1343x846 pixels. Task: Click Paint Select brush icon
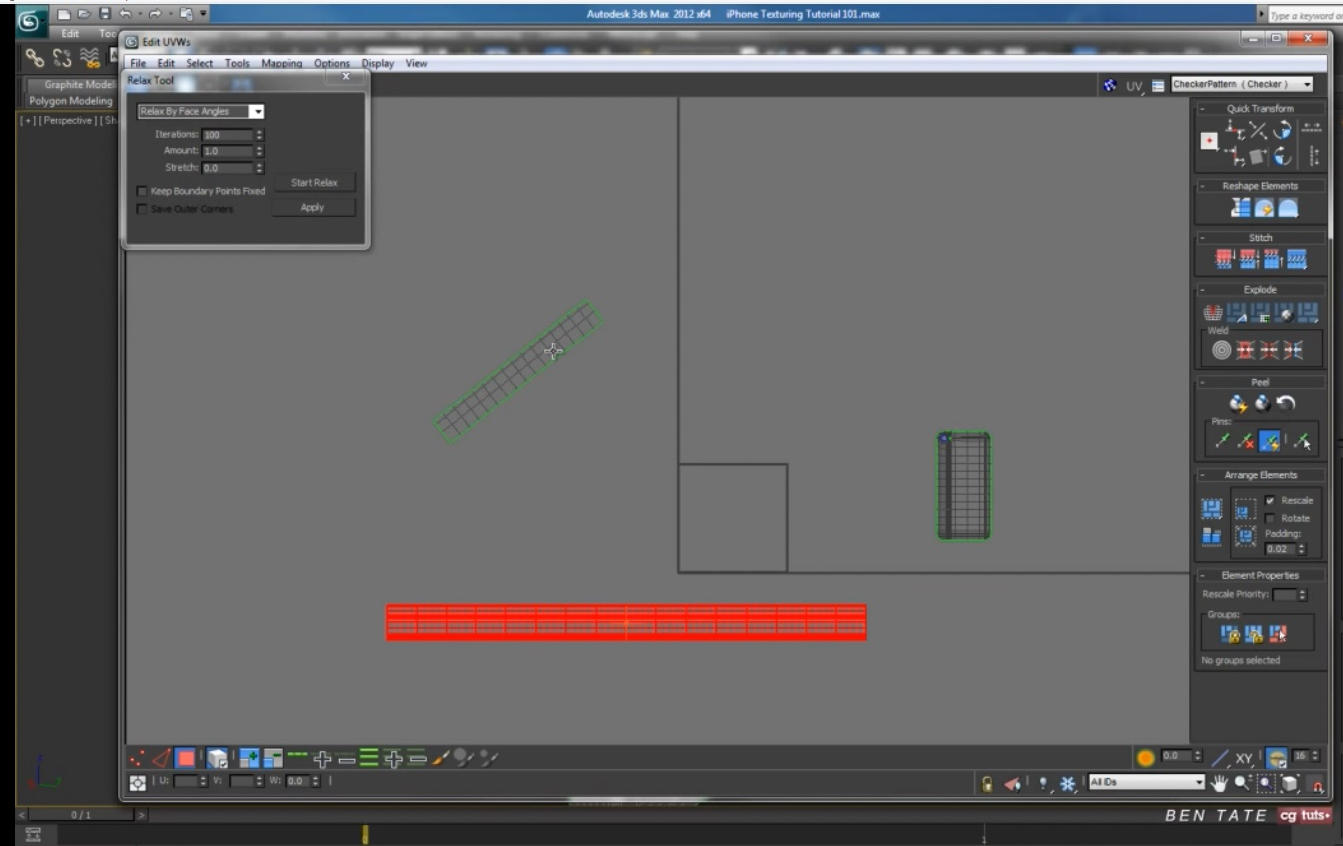(x=442, y=759)
